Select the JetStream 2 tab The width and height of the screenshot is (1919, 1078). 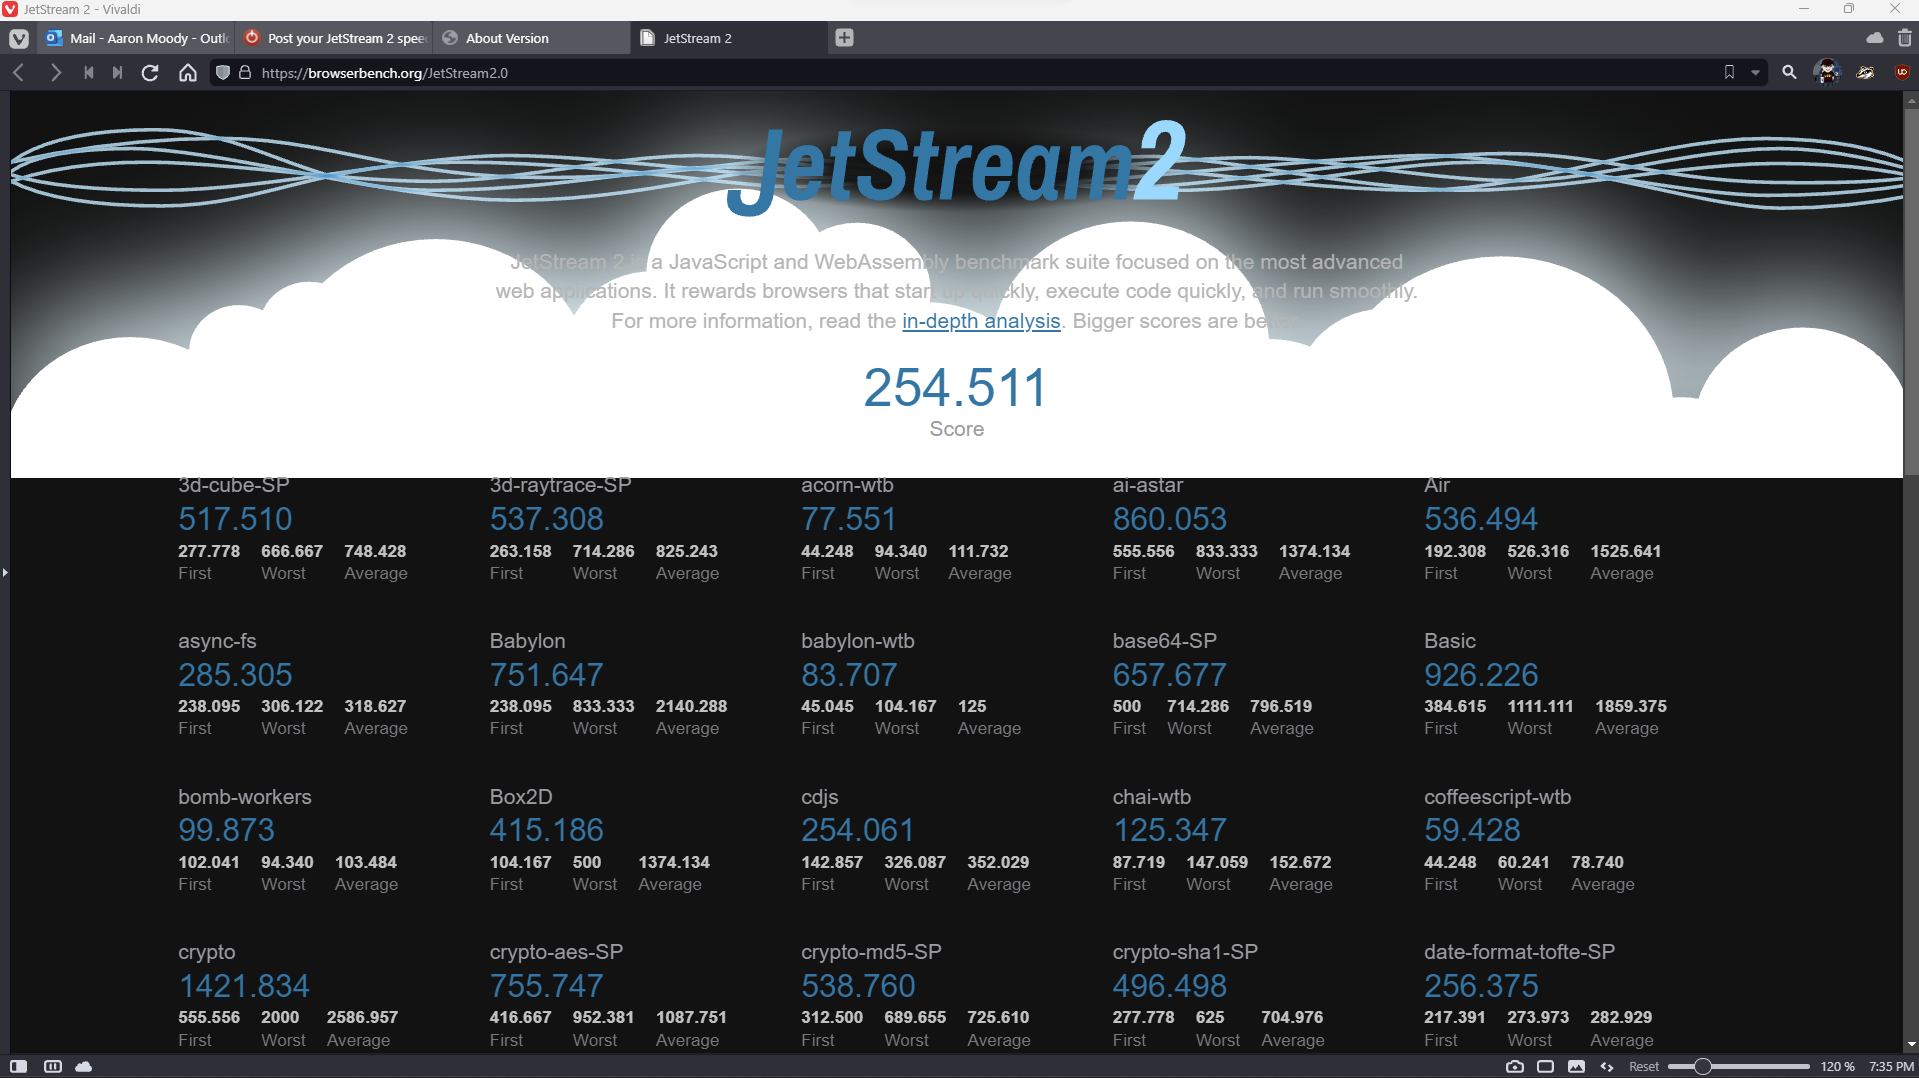click(x=731, y=38)
